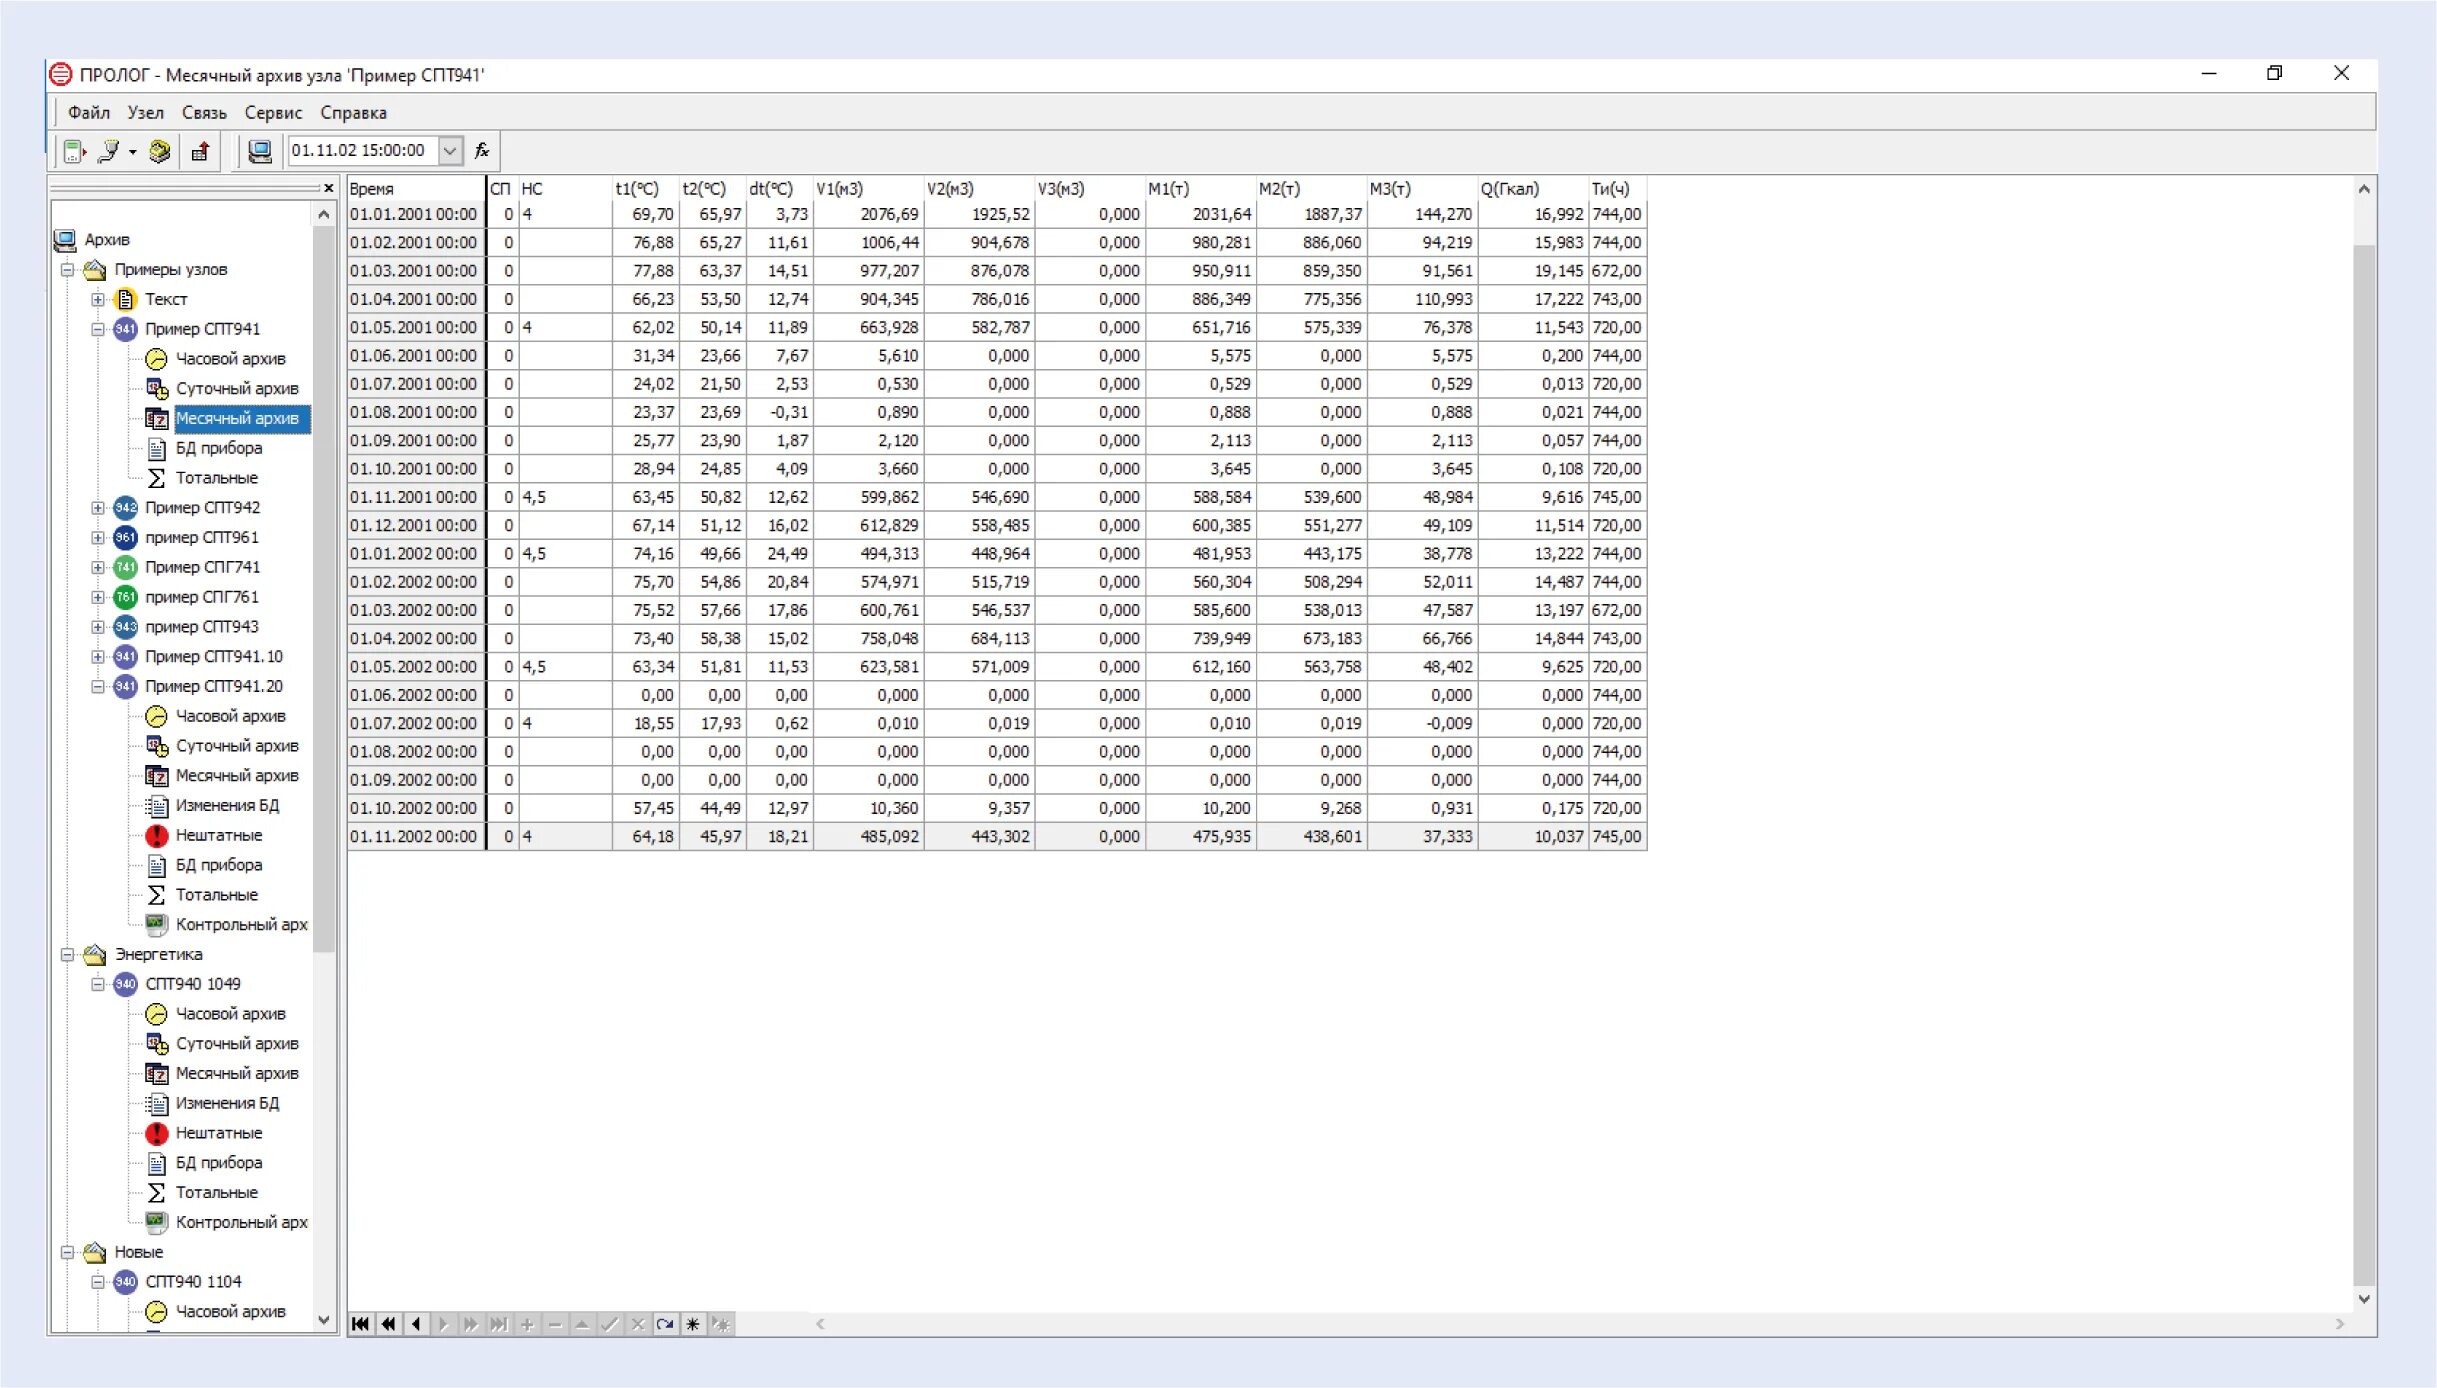Open the Сервис menu
The height and width of the screenshot is (1388, 2437).
tap(273, 113)
